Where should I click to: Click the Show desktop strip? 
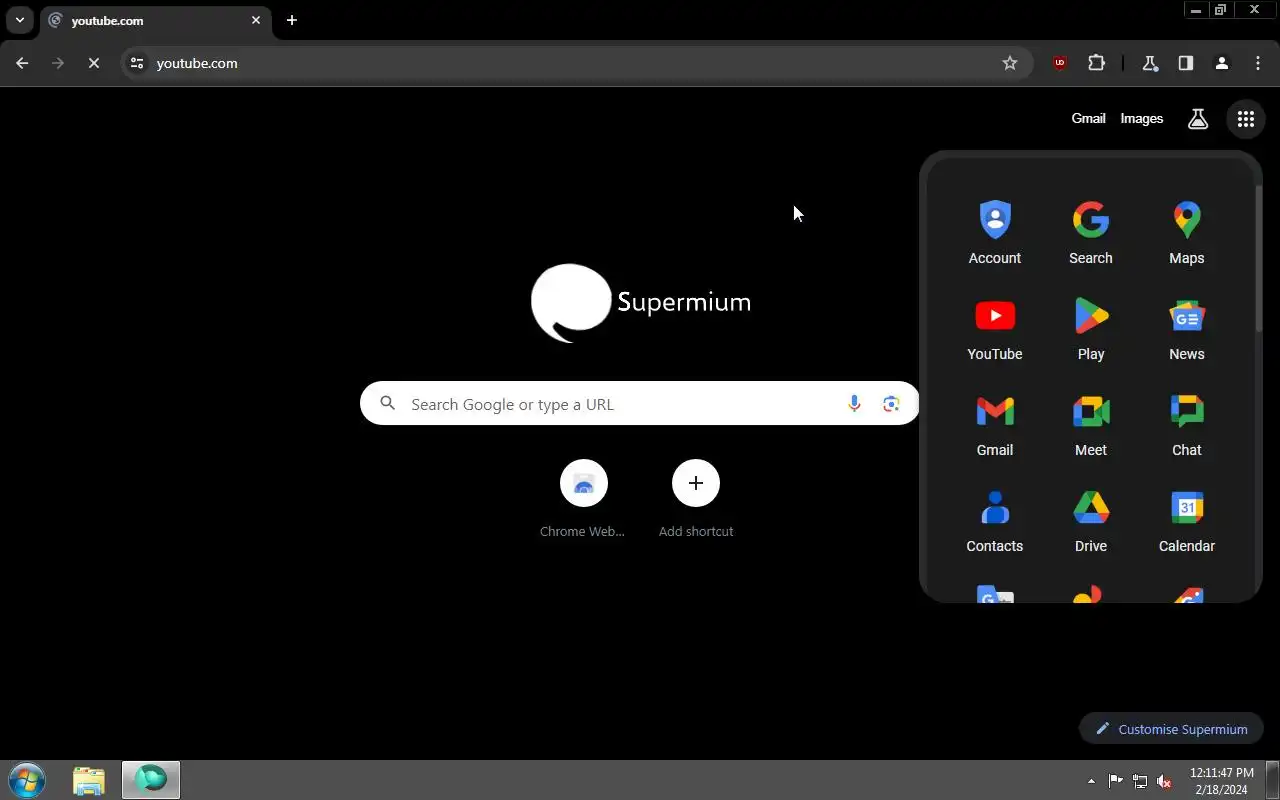(x=1273, y=780)
